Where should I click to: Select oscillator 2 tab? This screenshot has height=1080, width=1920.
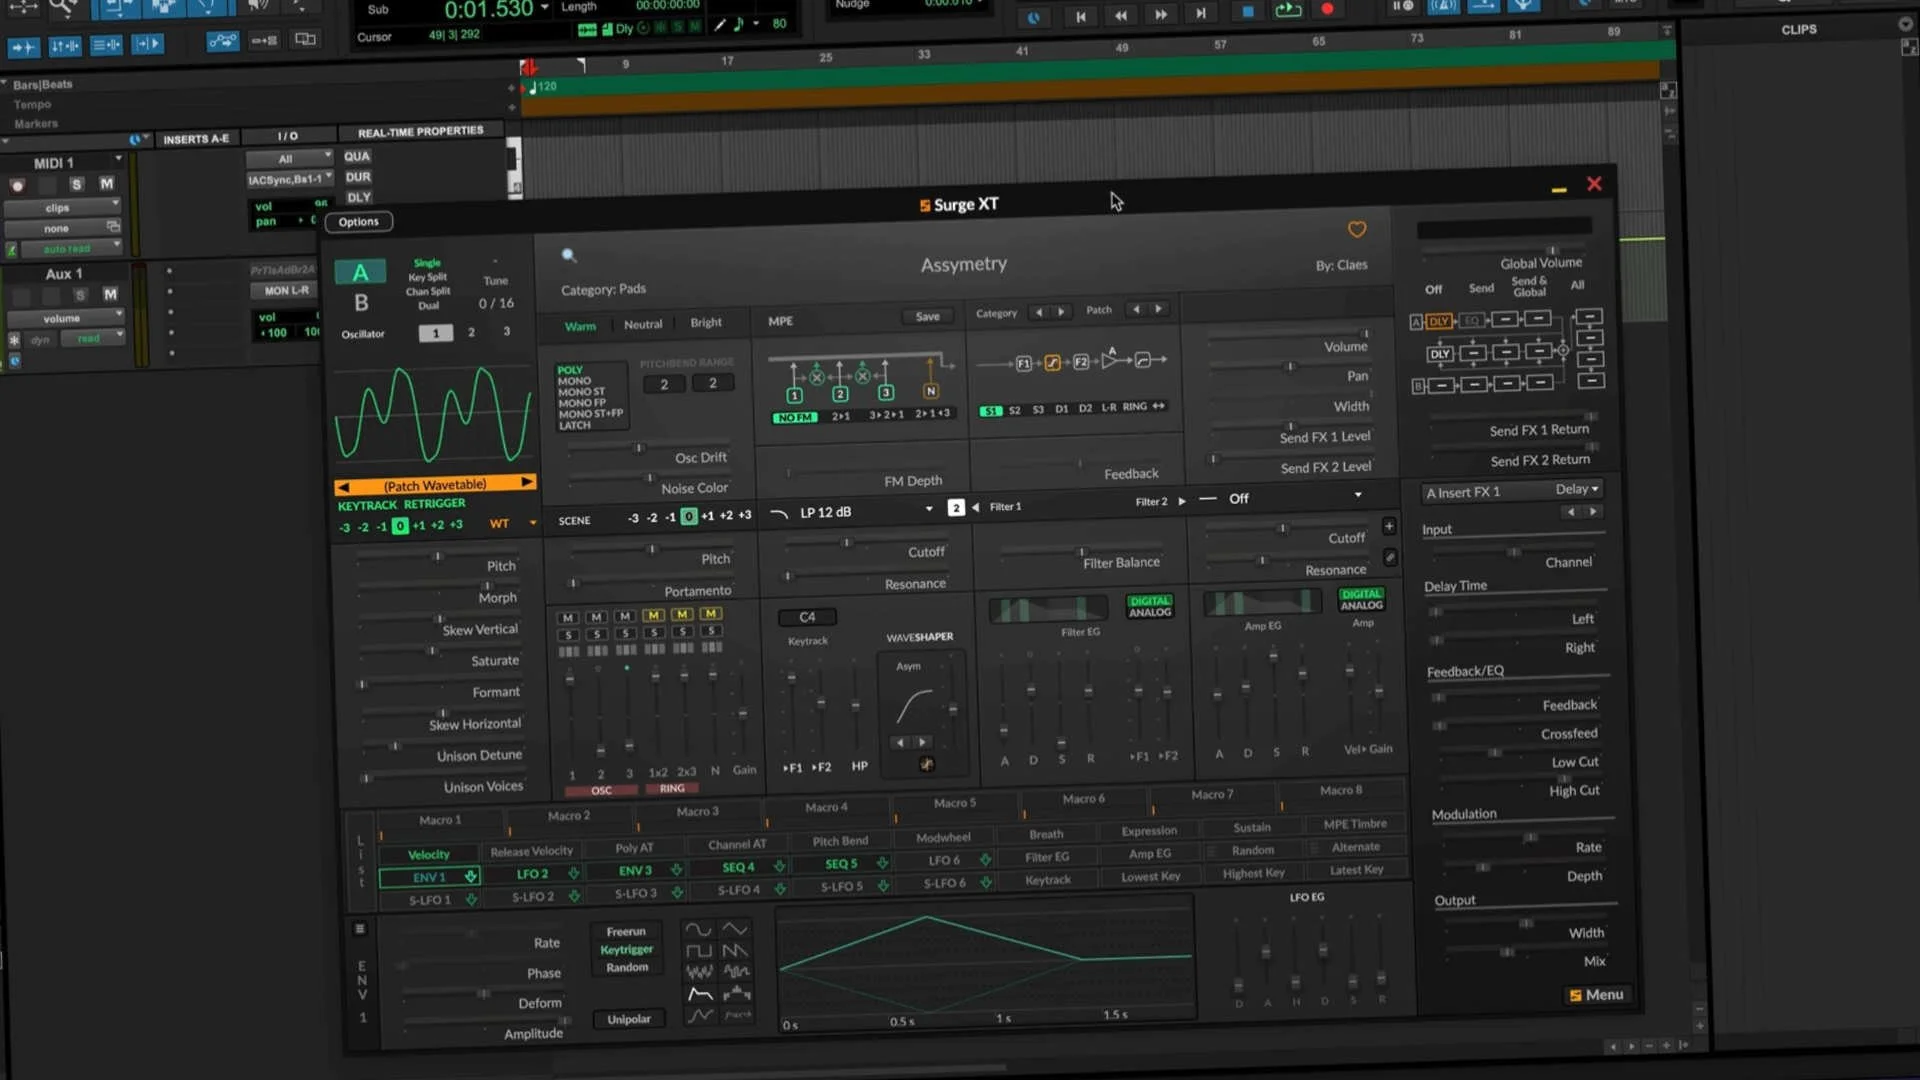pyautogui.click(x=471, y=332)
